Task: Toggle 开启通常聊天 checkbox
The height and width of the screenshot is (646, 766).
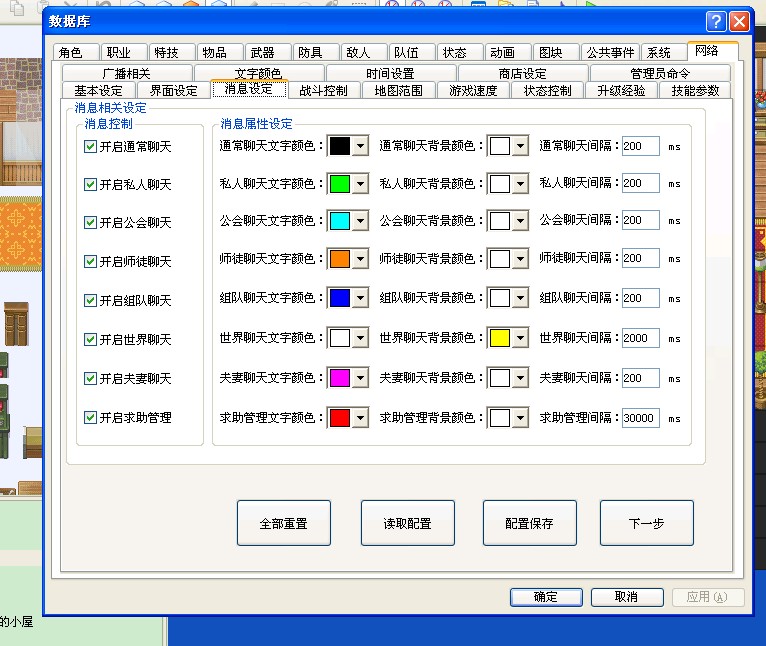Action: point(90,147)
